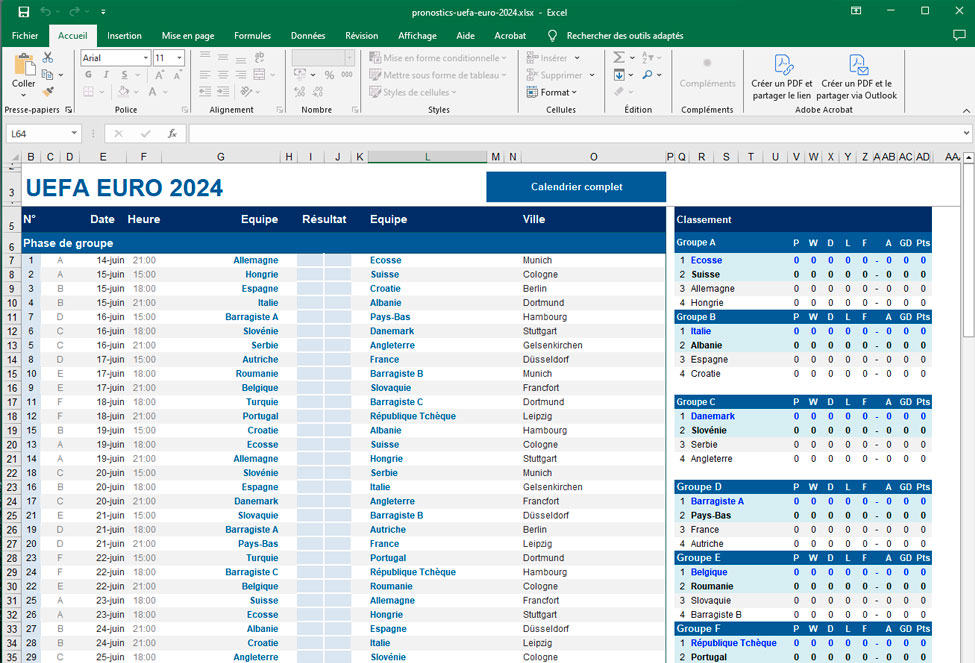Screen dimensions: 975x663
Task: Click the merge and center icon
Action: [259, 75]
